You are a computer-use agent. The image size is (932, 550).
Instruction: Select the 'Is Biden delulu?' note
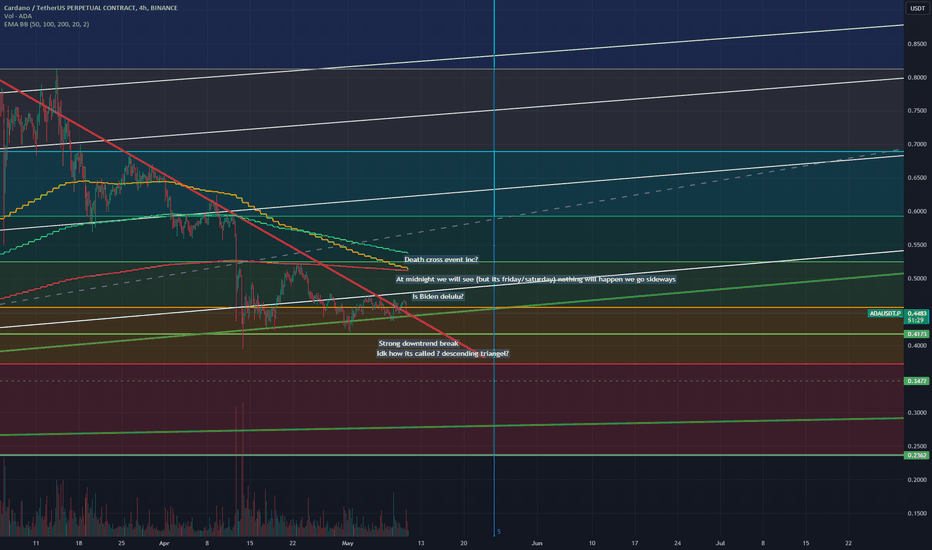pyautogui.click(x=438, y=297)
